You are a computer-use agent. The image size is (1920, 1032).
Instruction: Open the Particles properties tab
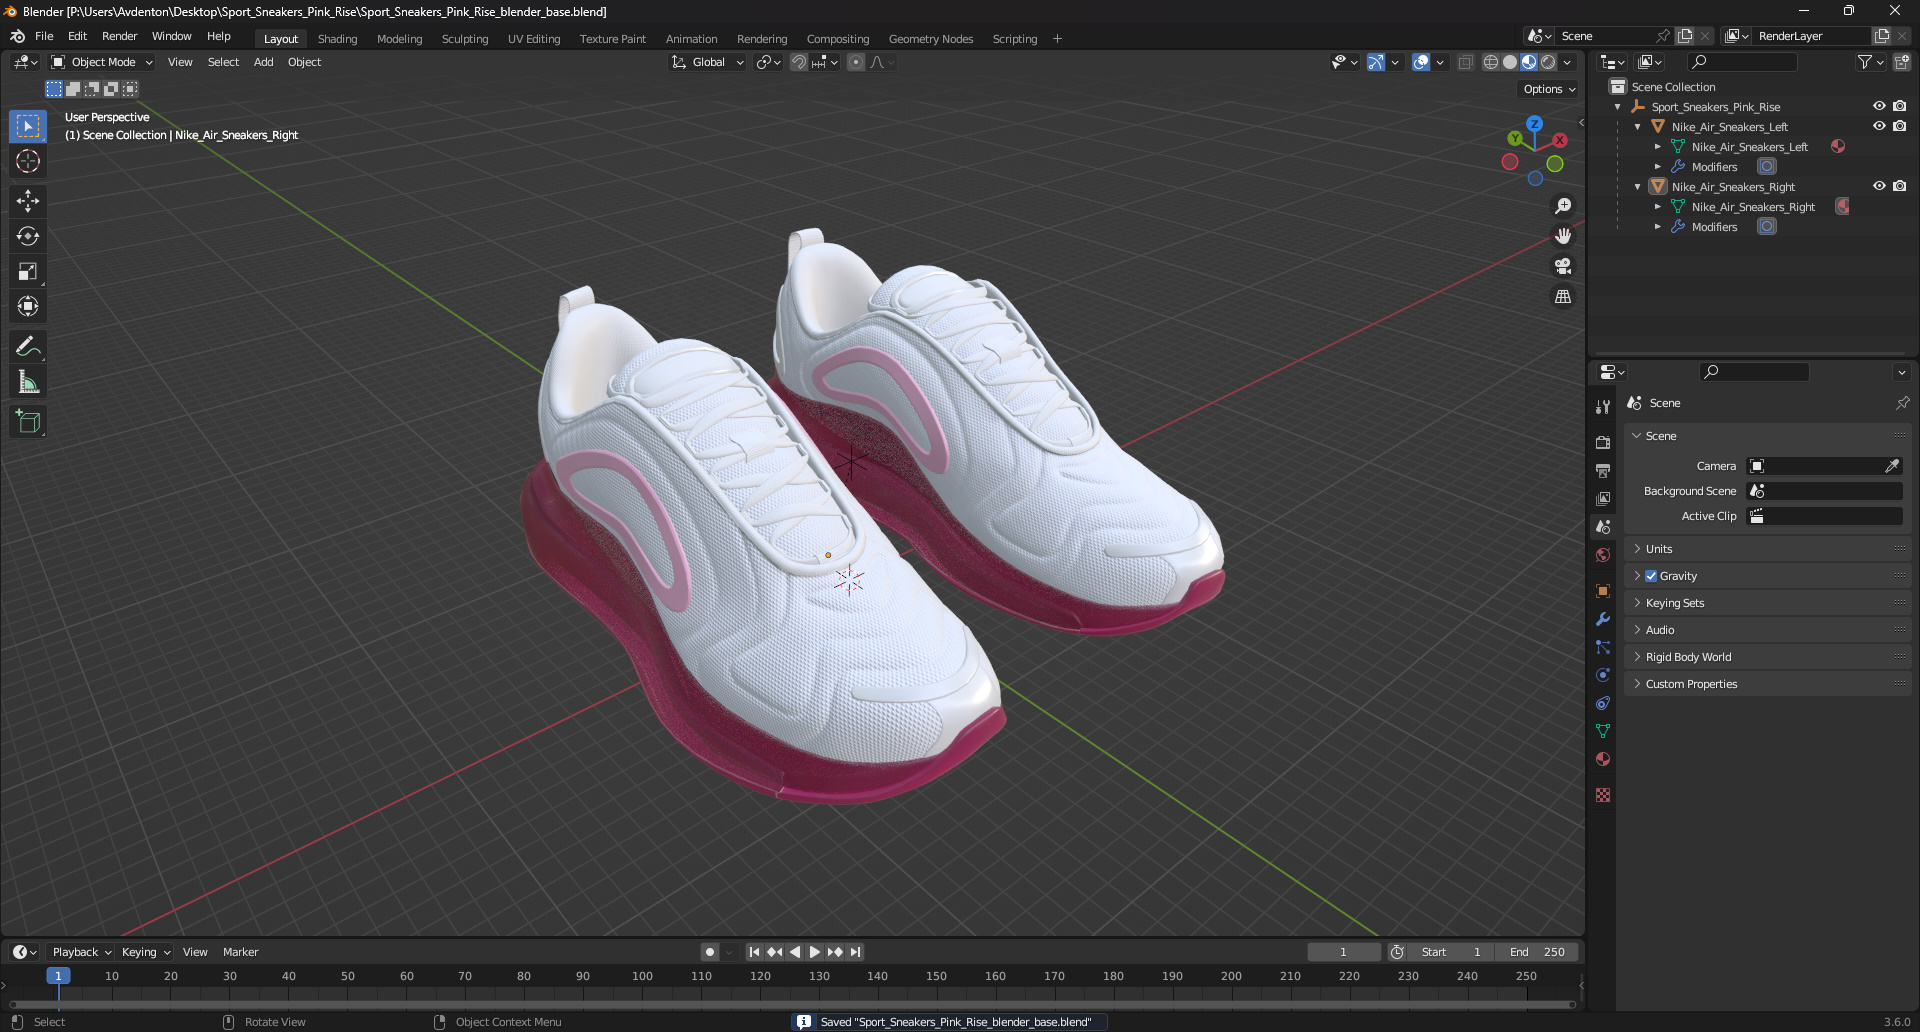1603,647
